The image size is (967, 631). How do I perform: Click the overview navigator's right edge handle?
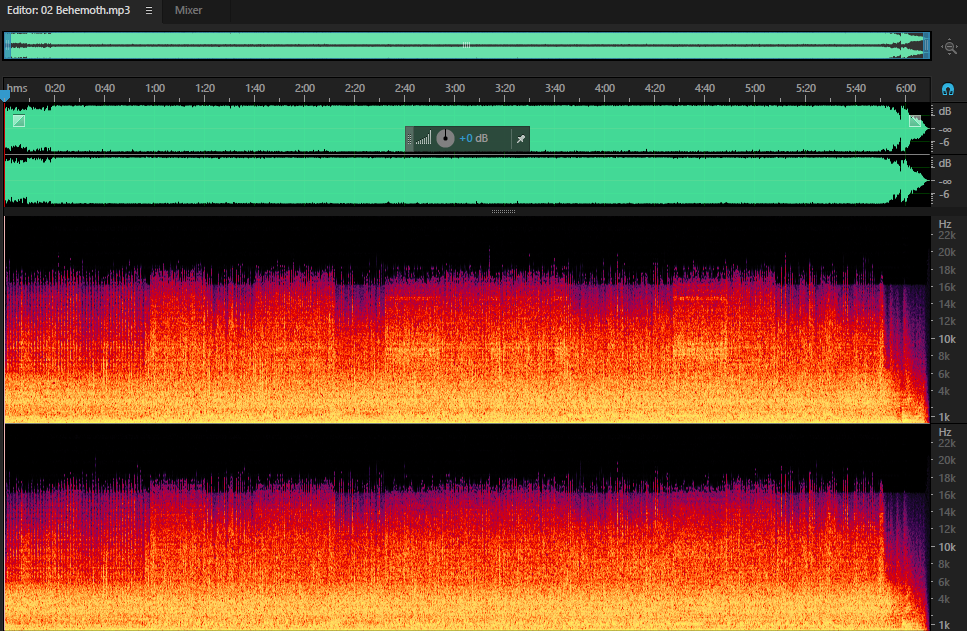[926, 46]
